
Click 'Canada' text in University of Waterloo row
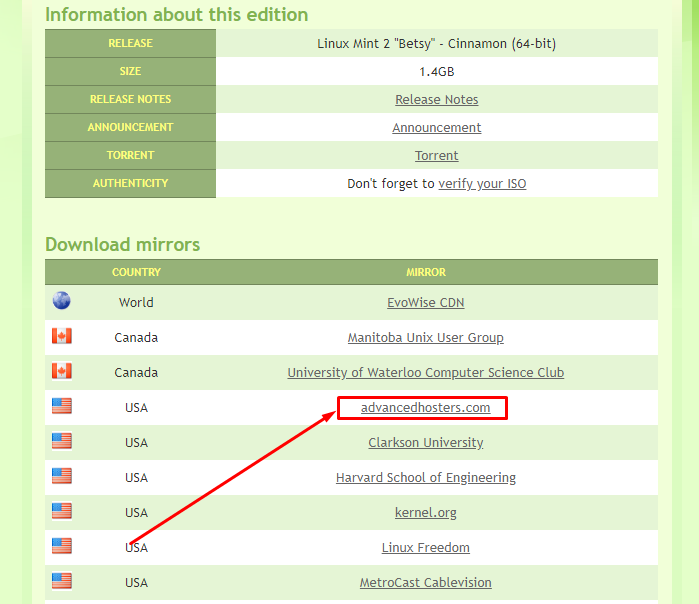[136, 373]
